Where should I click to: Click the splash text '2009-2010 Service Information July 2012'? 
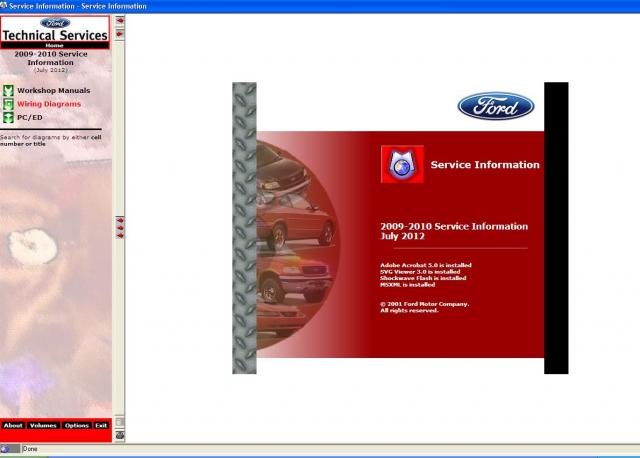pos(454,231)
